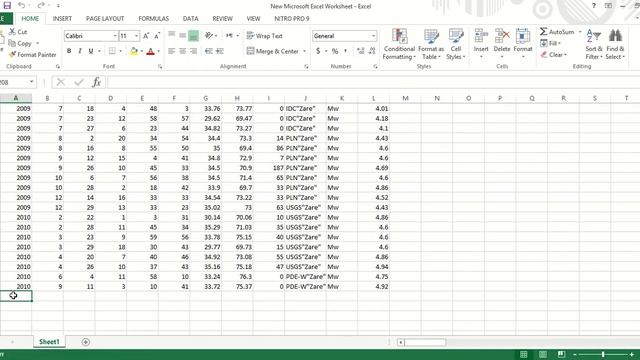The width and height of the screenshot is (640, 360).
Task: Open the AutoSum dropdown arrow
Action: 580,32
